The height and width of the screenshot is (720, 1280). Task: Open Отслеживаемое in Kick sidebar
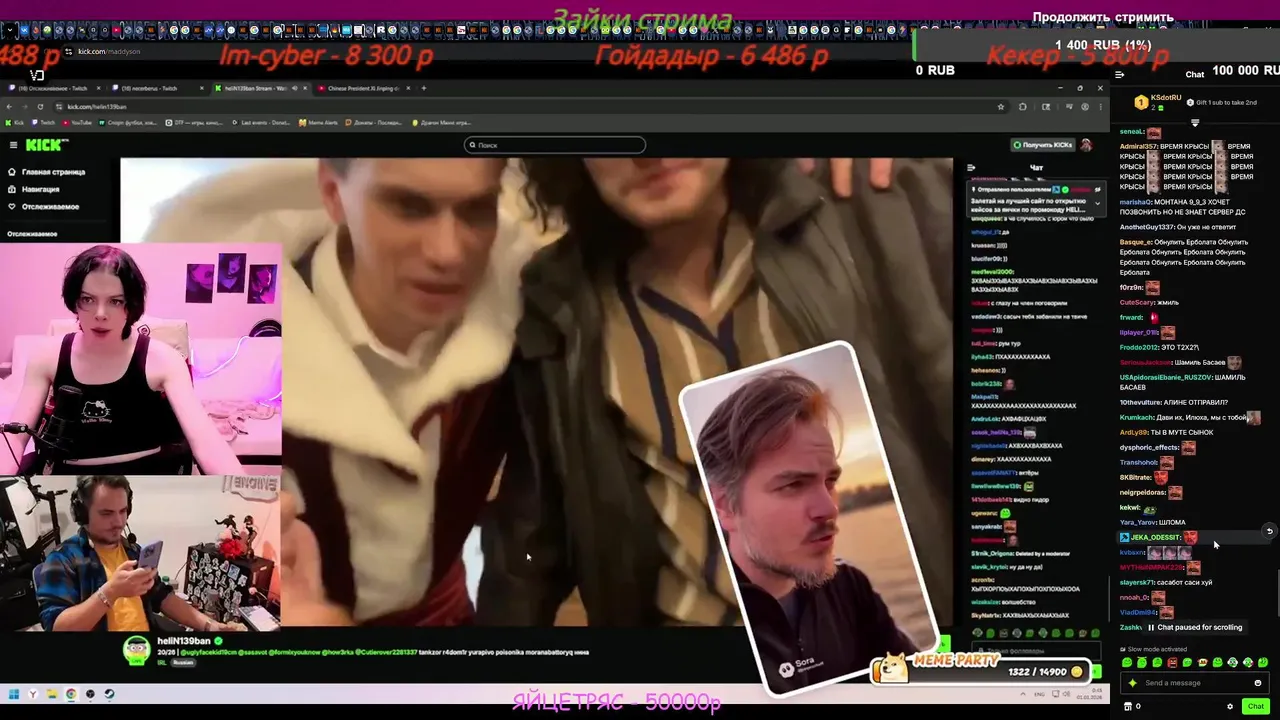click(x=44, y=206)
